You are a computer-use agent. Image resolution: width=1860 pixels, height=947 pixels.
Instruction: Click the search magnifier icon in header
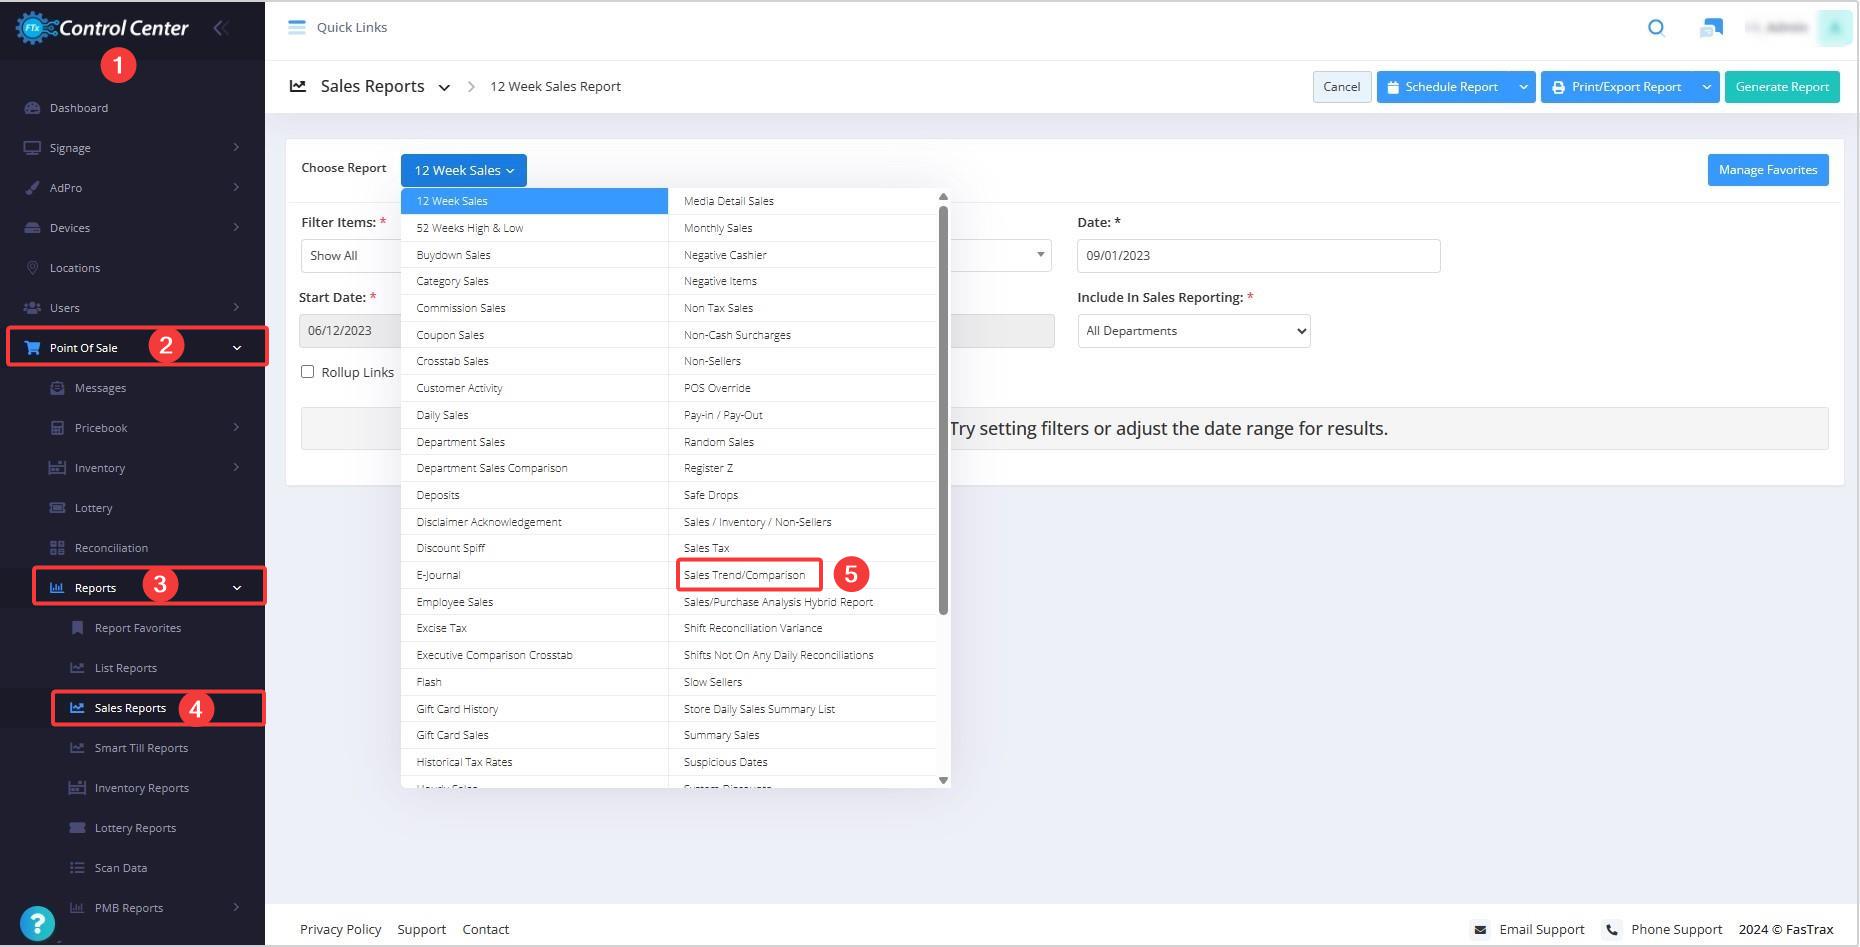coord(1656,28)
